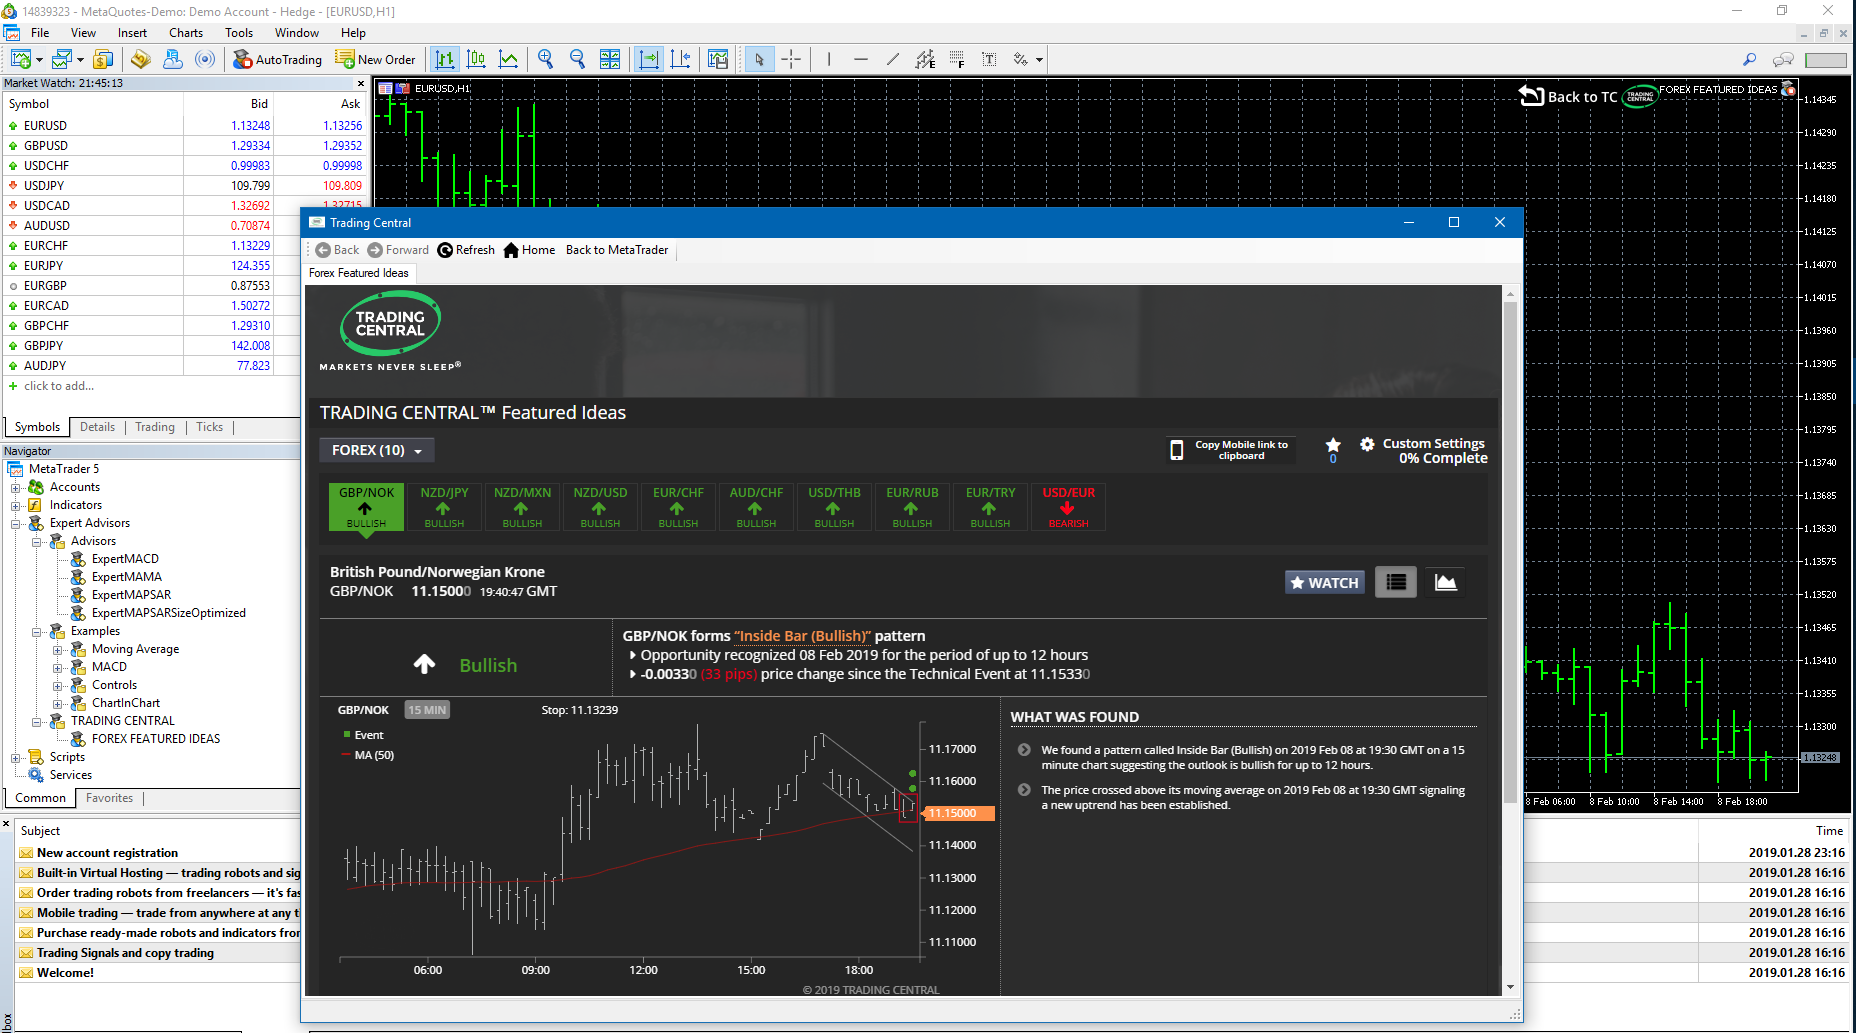Viewport: 1856px width, 1033px height.
Task: Toggle WATCH for GBP/NOK
Action: click(1325, 583)
